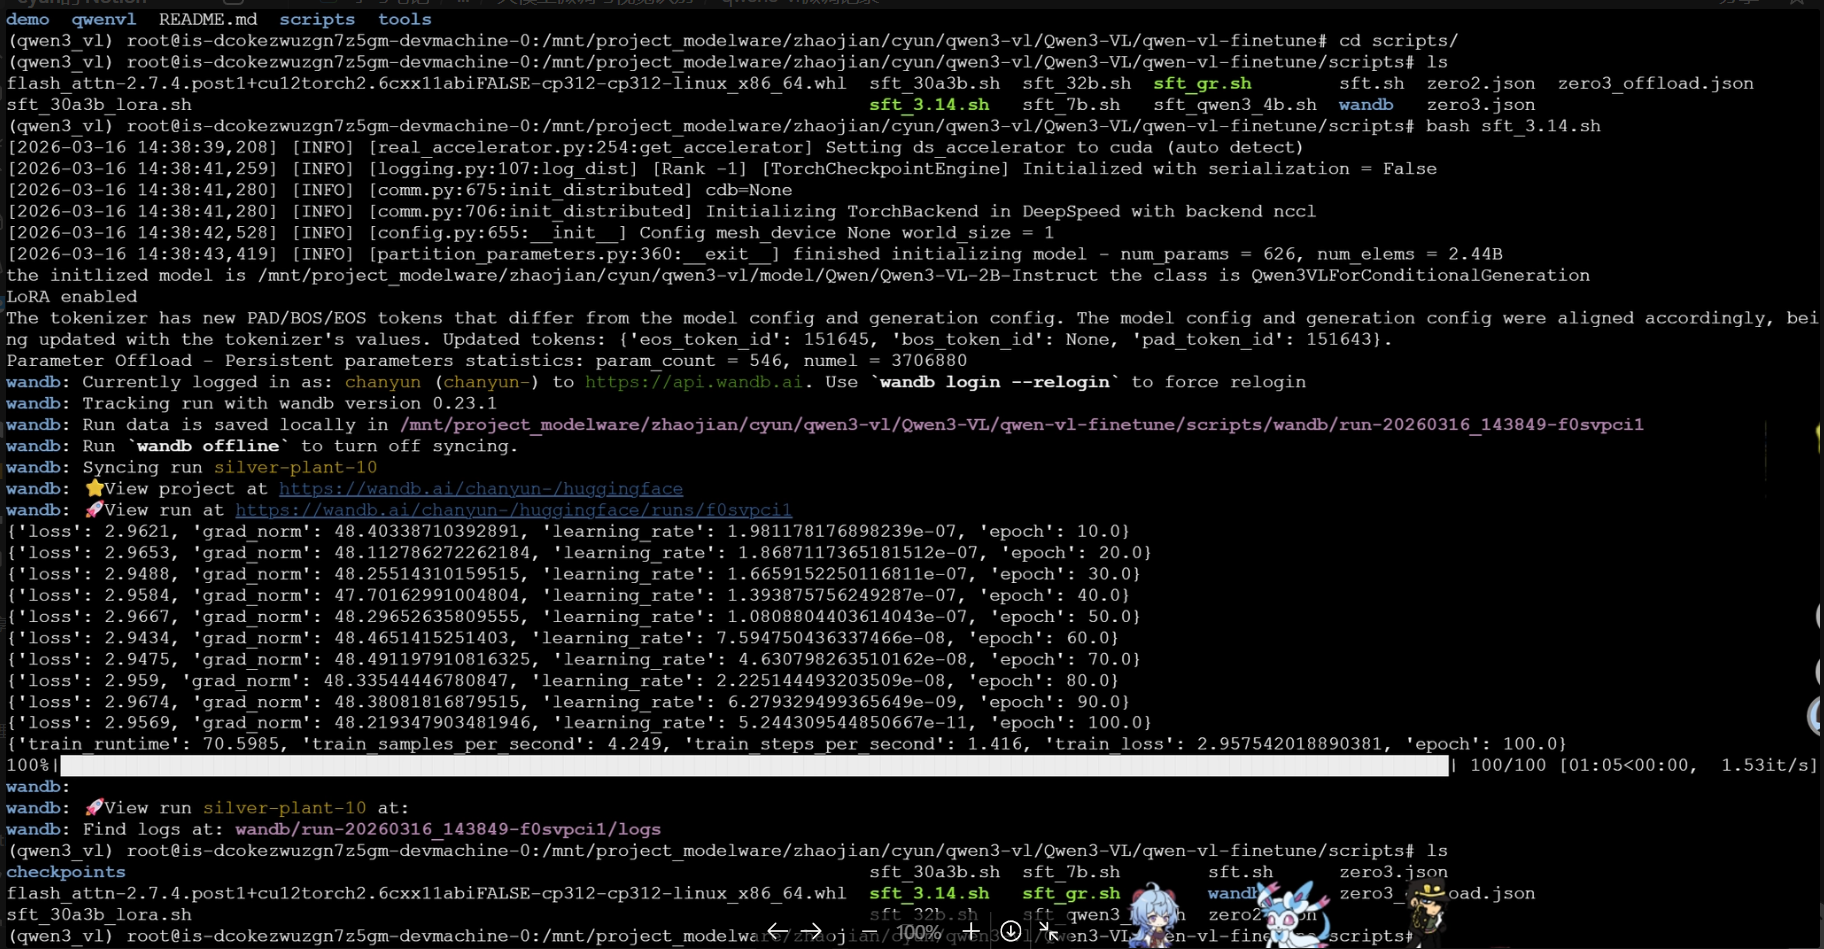Click 'sft_7b.sh' in the first ls listing
Viewport: 1824px width, 949px height.
point(1071,105)
